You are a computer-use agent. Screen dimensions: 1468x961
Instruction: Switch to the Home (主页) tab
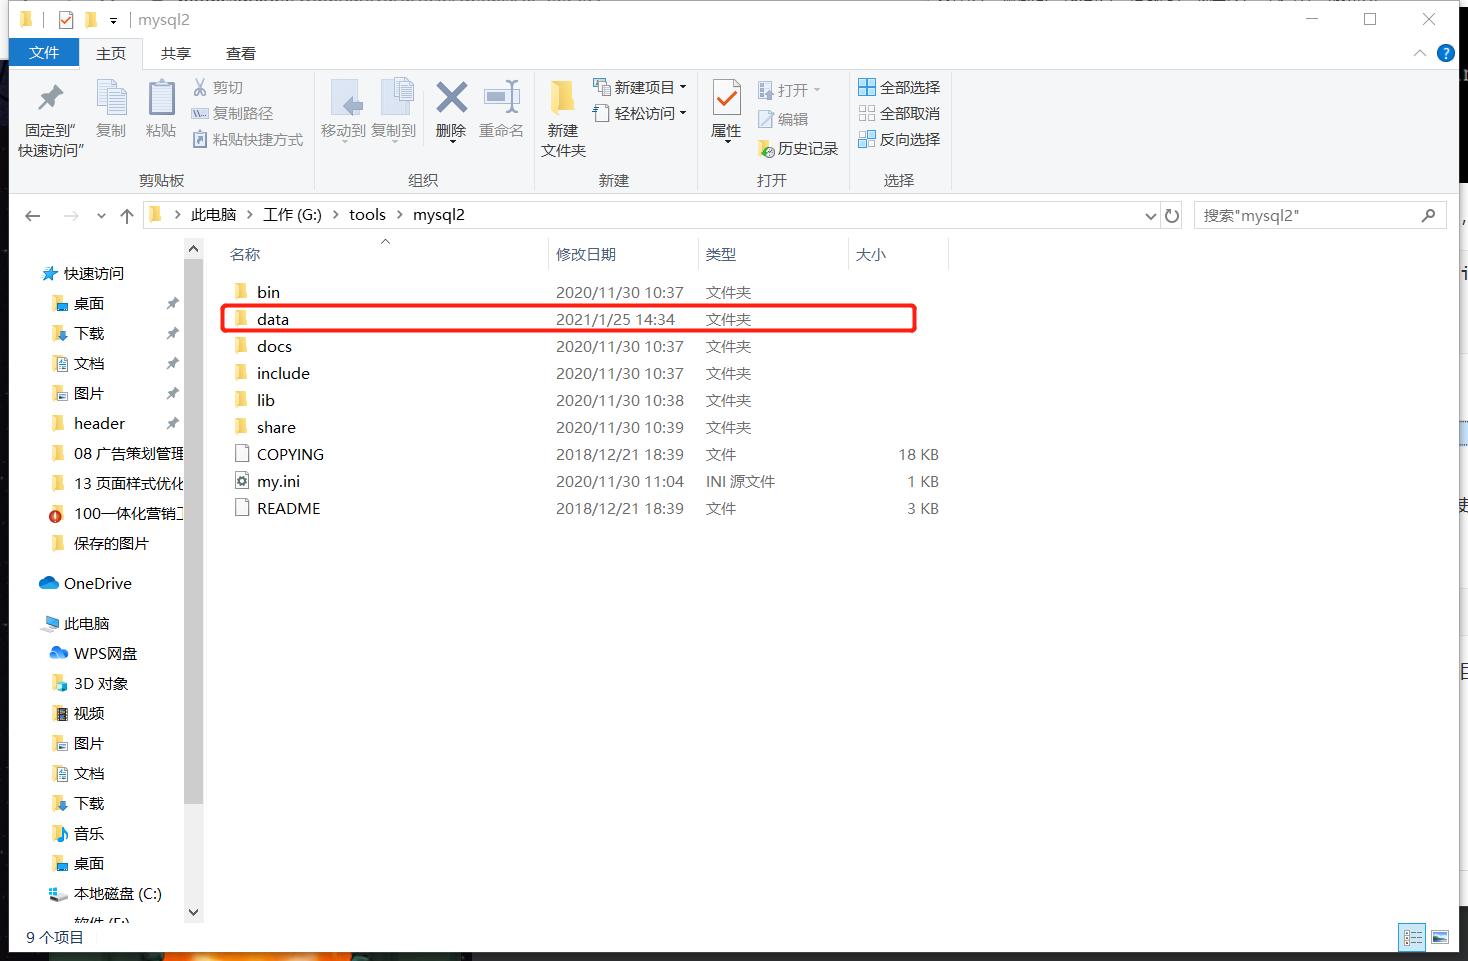(x=111, y=54)
